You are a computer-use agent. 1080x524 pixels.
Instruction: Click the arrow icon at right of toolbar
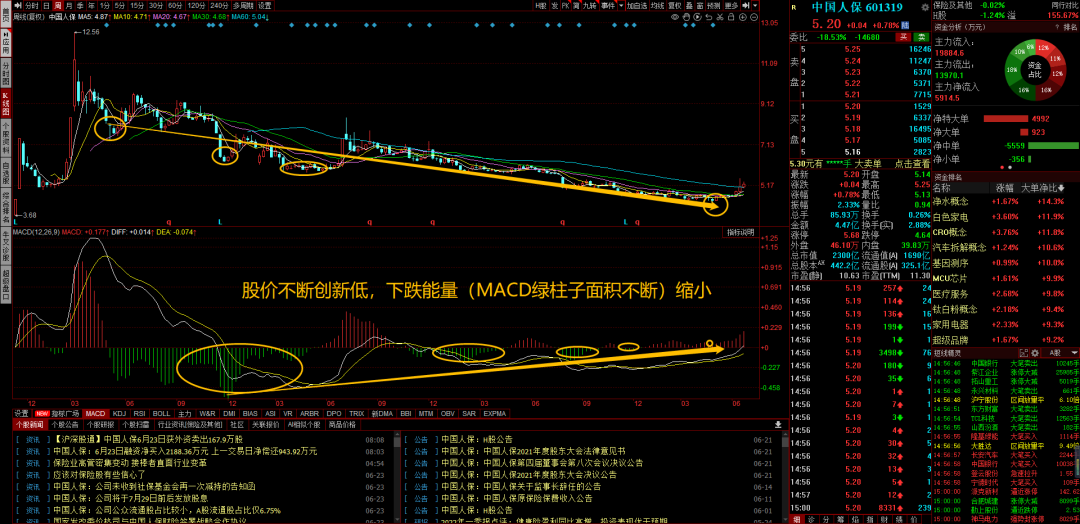click(x=746, y=6)
